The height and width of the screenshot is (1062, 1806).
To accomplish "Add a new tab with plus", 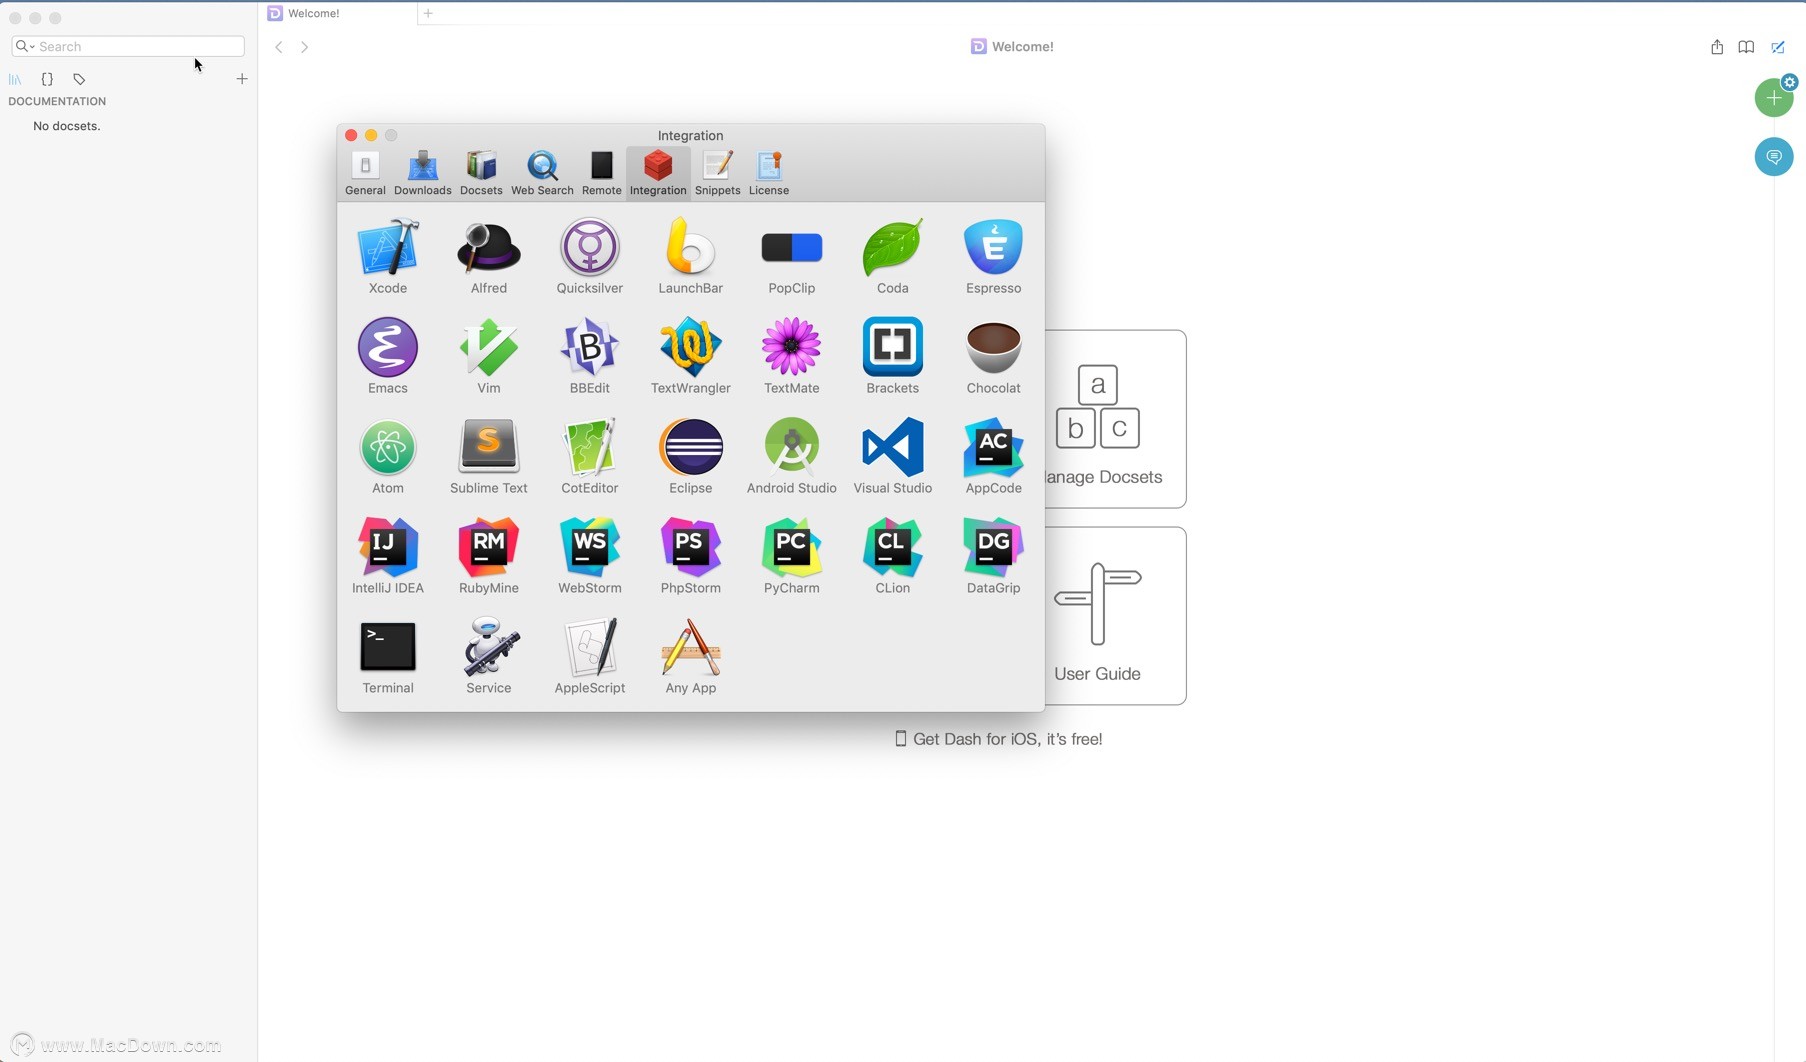I will (x=428, y=13).
